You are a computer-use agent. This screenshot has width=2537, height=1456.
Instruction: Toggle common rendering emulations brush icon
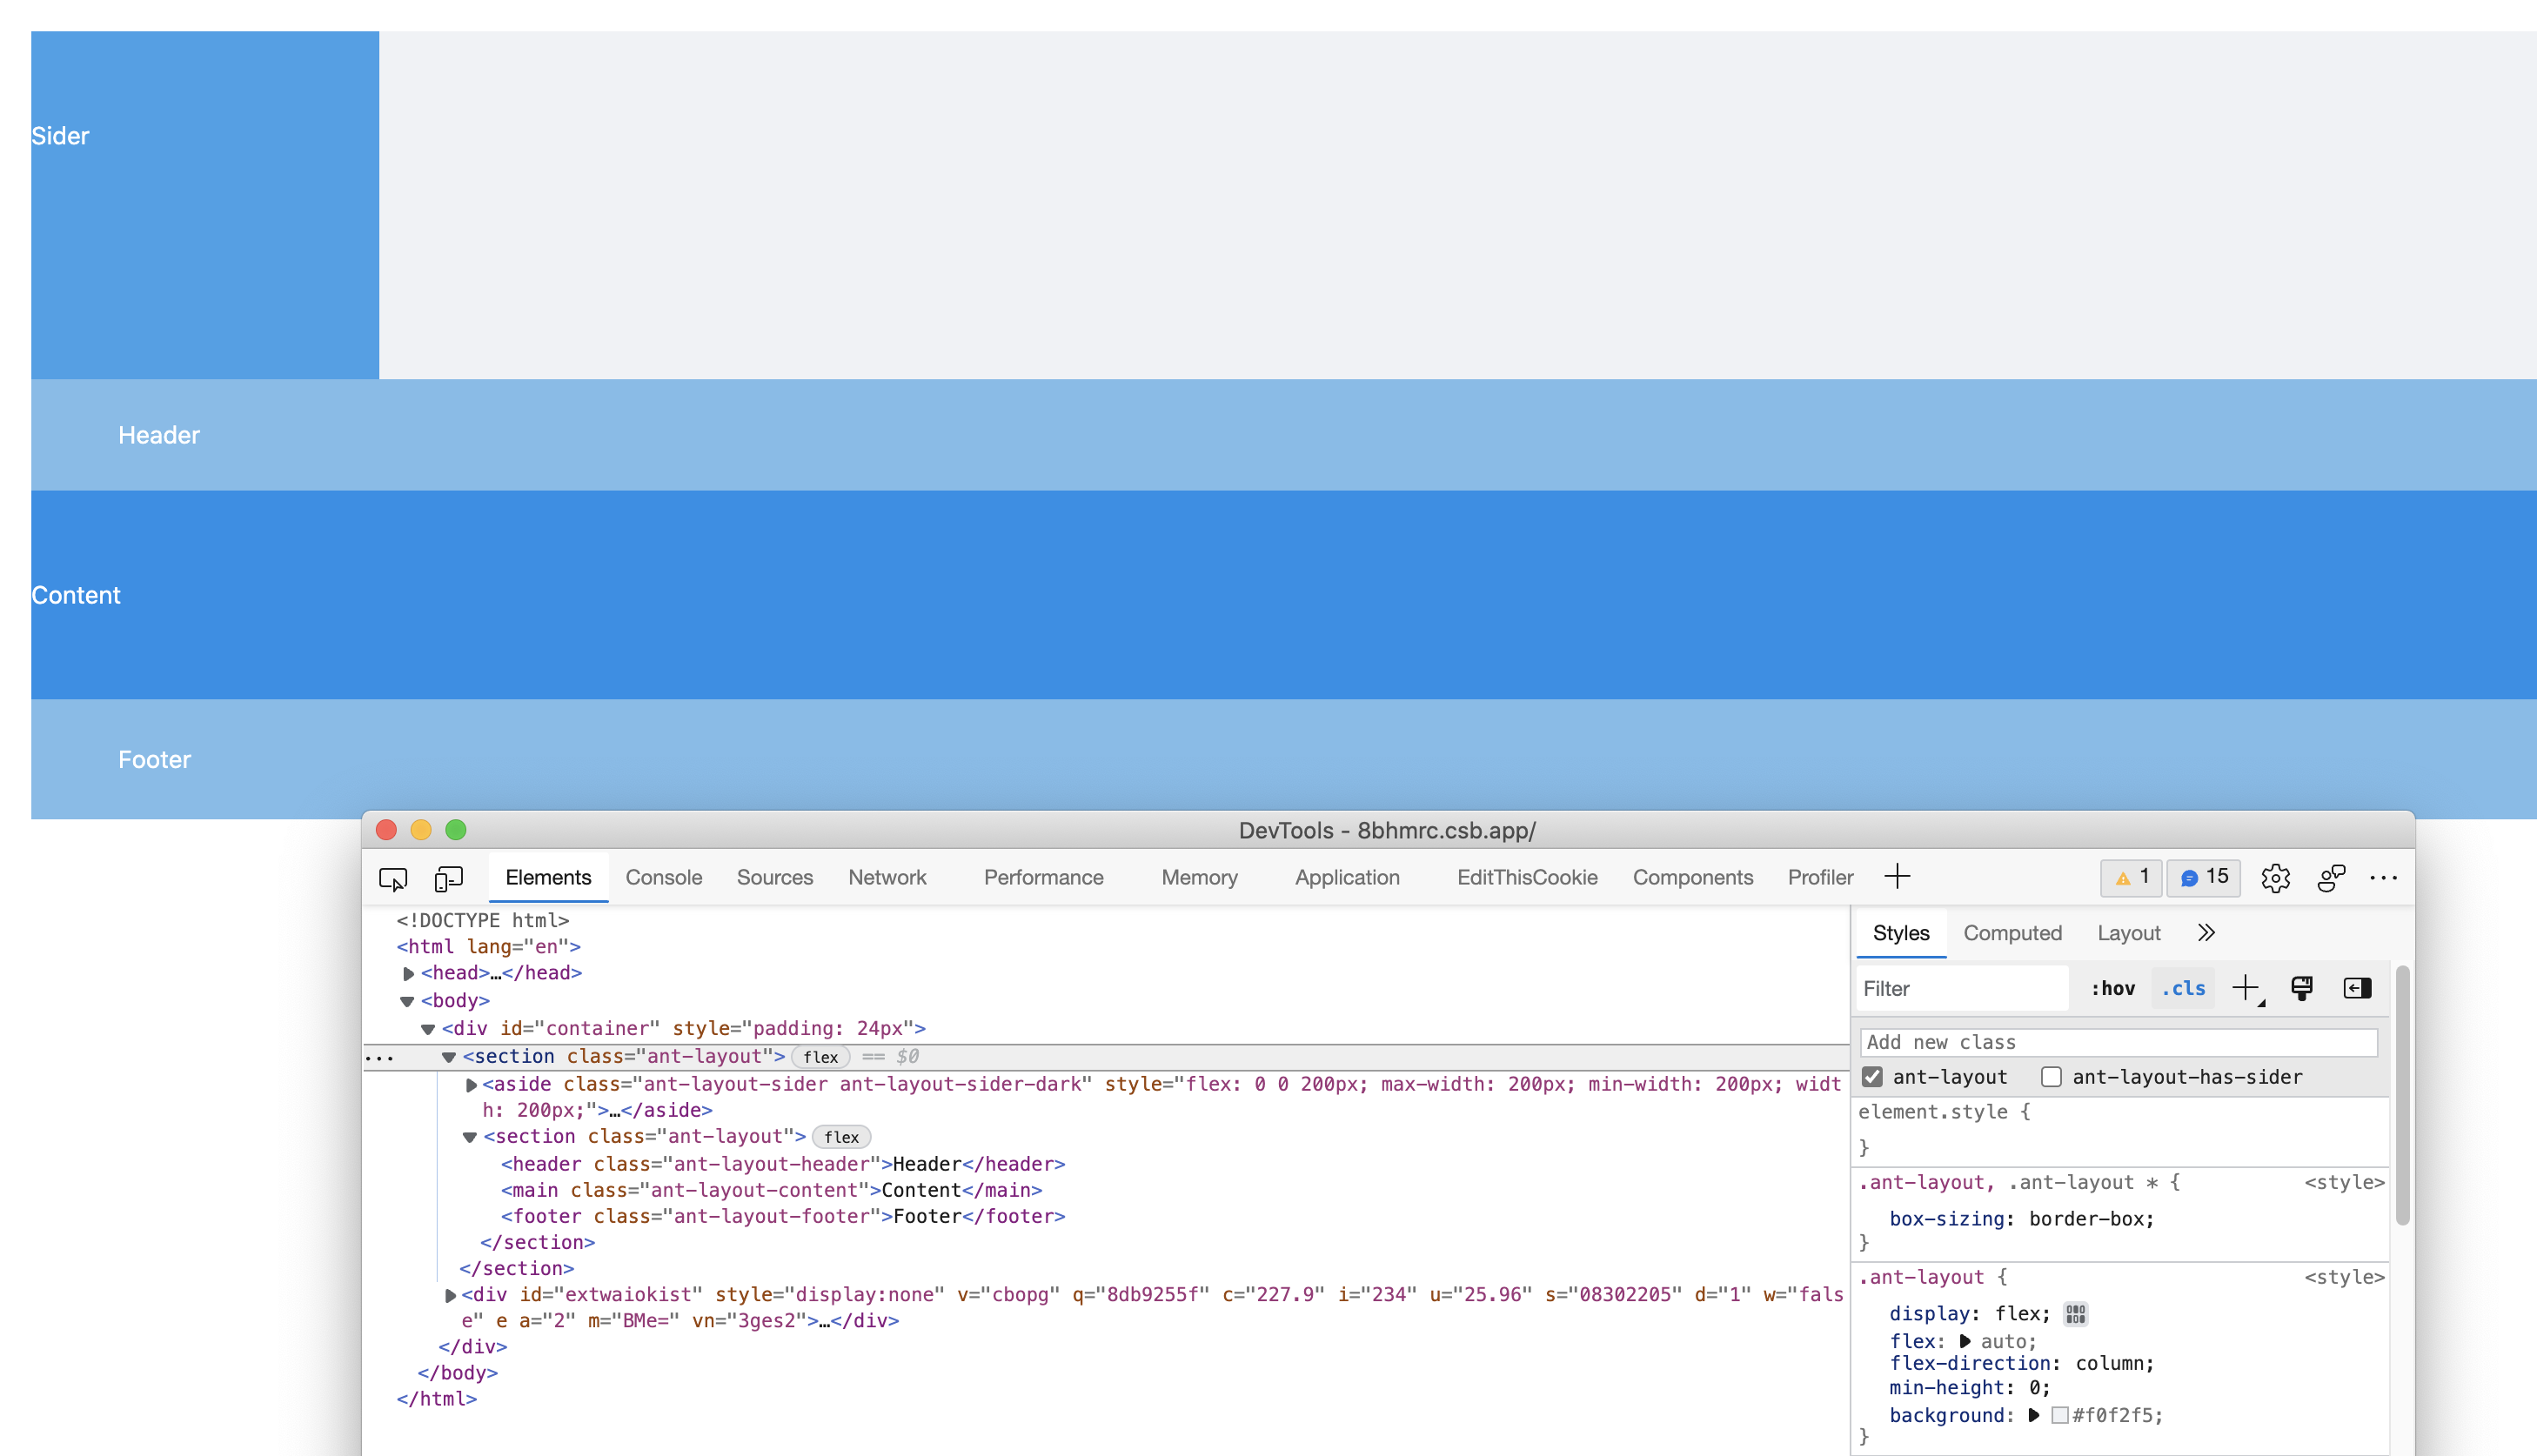(x=2301, y=988)
